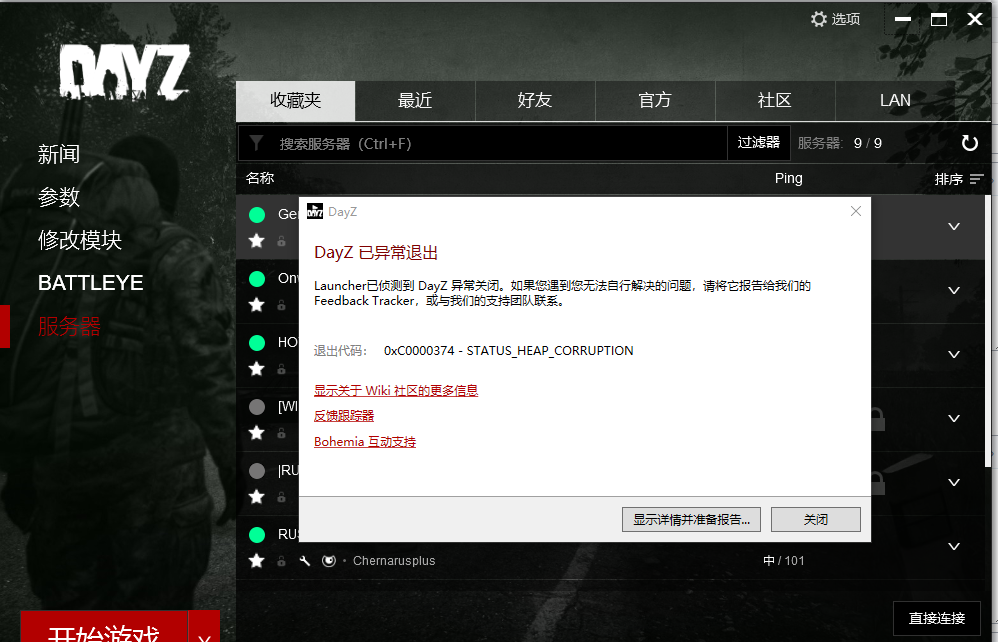
Task: Click the small padlock beside the Chernarusplus wrench
Action: 281,561
